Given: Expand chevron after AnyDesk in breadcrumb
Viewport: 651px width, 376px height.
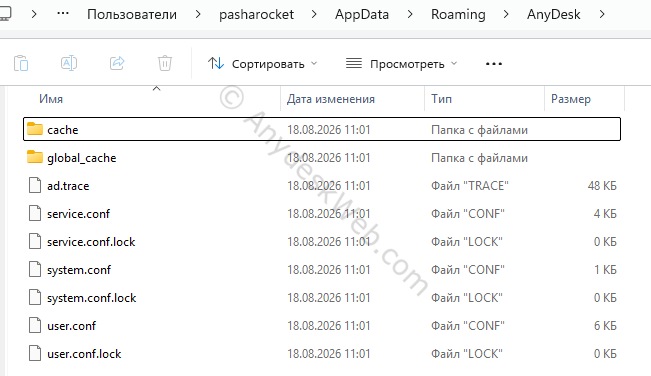Looking at the screenshot, I should (x=602, y=15).
